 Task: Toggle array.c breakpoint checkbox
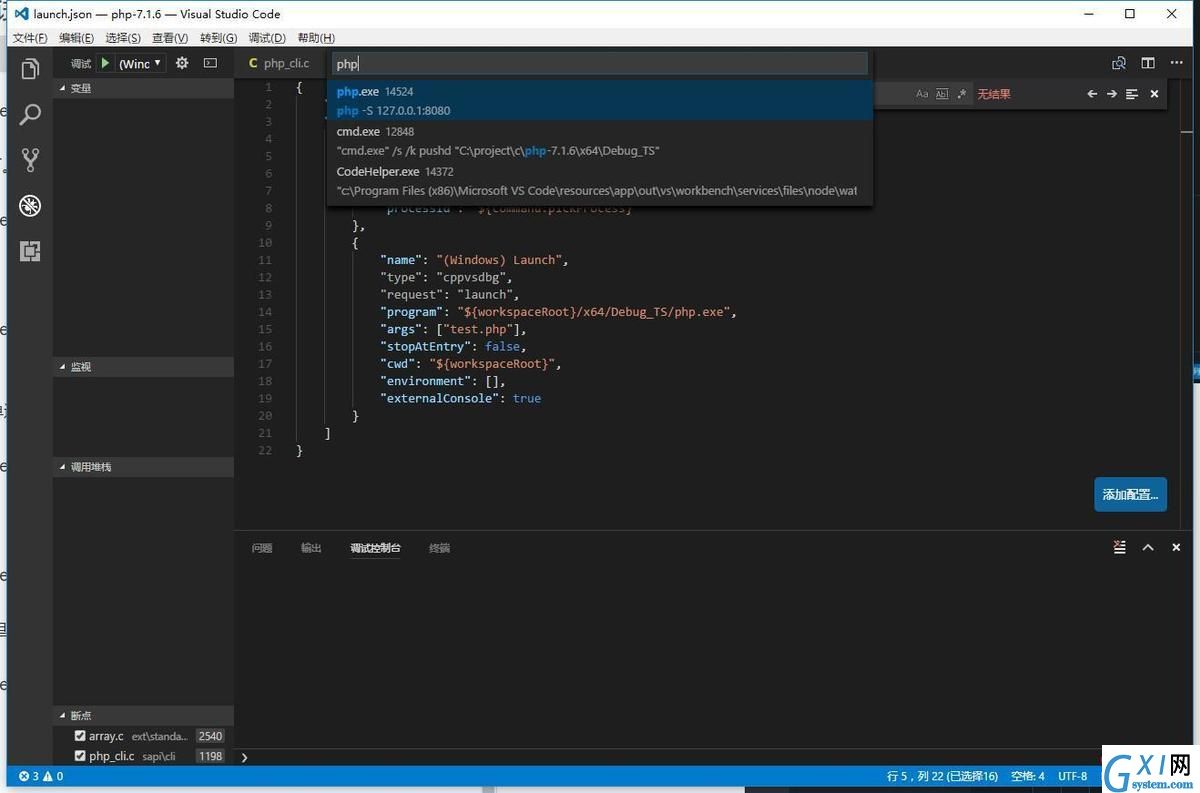click(x=81, y=736)
